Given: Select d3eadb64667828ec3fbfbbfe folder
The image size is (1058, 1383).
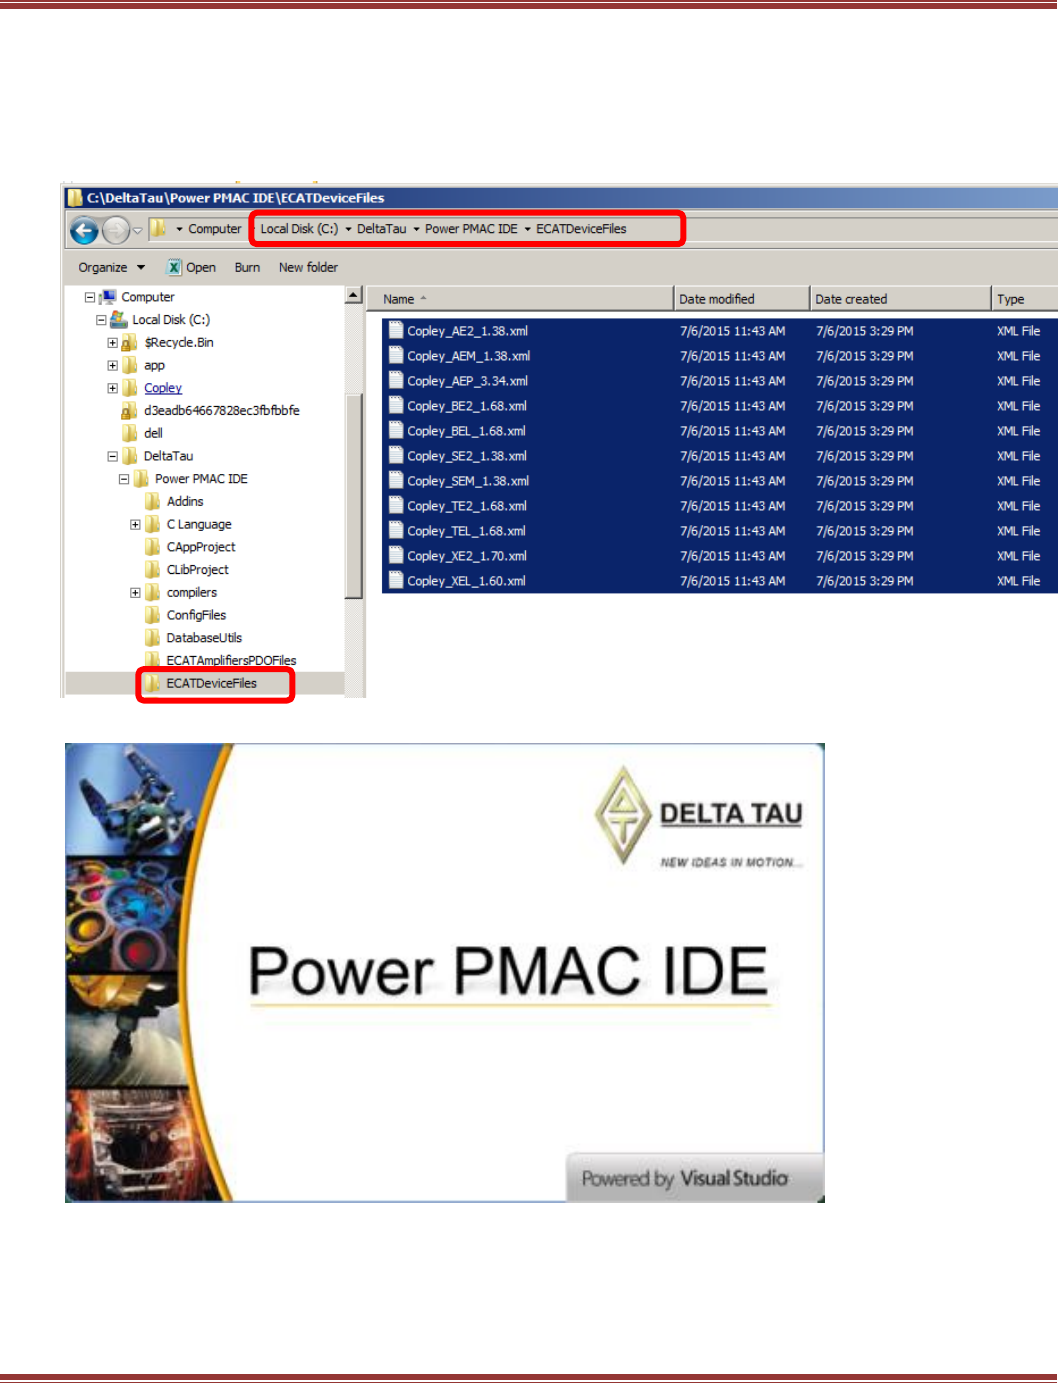Looking at the screenshot, I should click(x=221, y=411).
